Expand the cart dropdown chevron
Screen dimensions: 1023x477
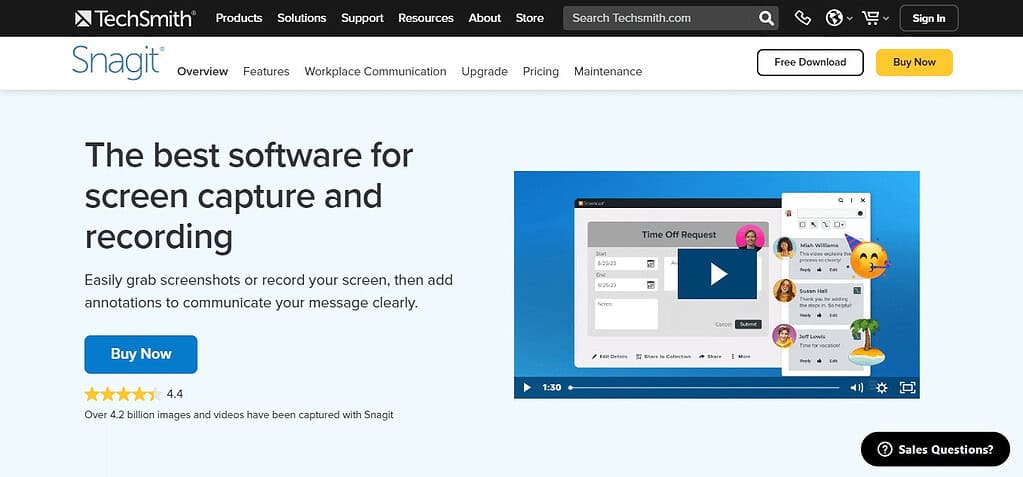click(885, 19)
